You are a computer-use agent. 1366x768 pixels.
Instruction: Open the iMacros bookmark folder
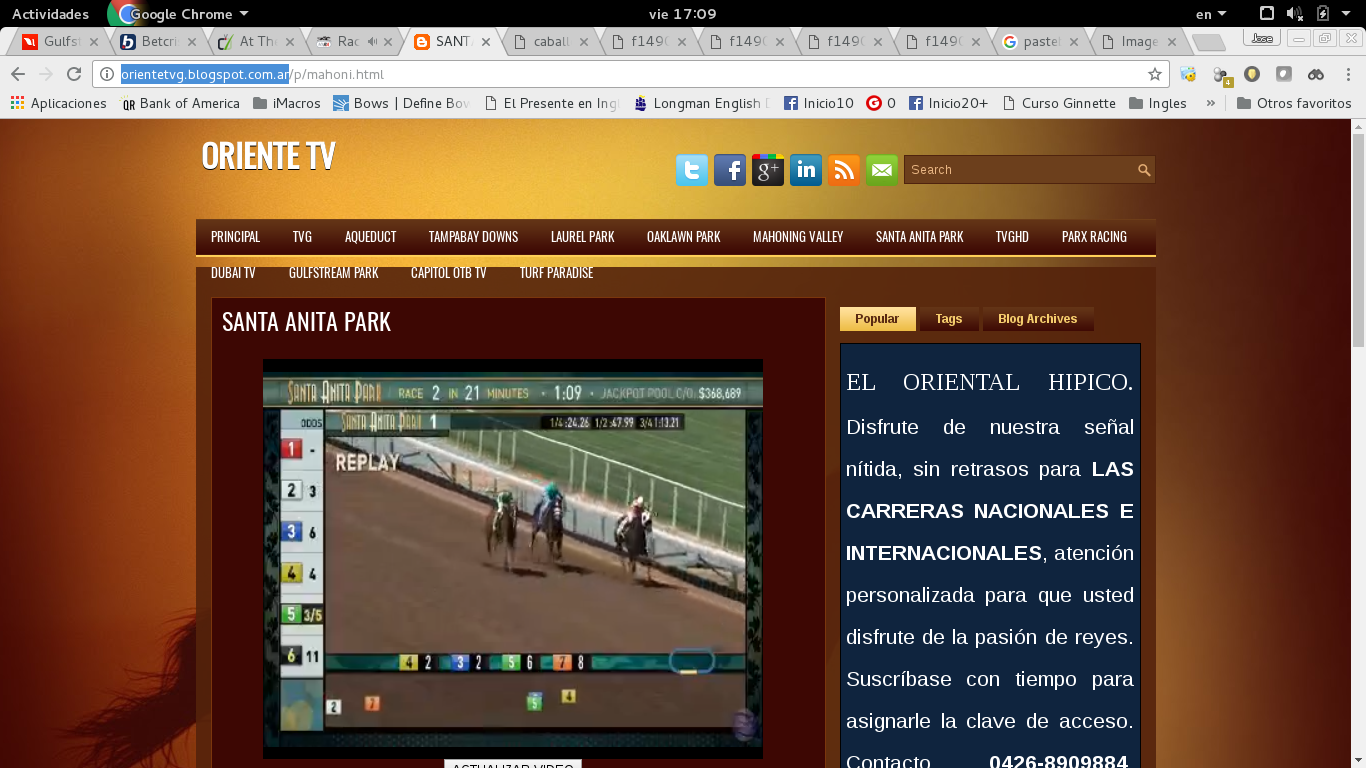click(287, 103)
